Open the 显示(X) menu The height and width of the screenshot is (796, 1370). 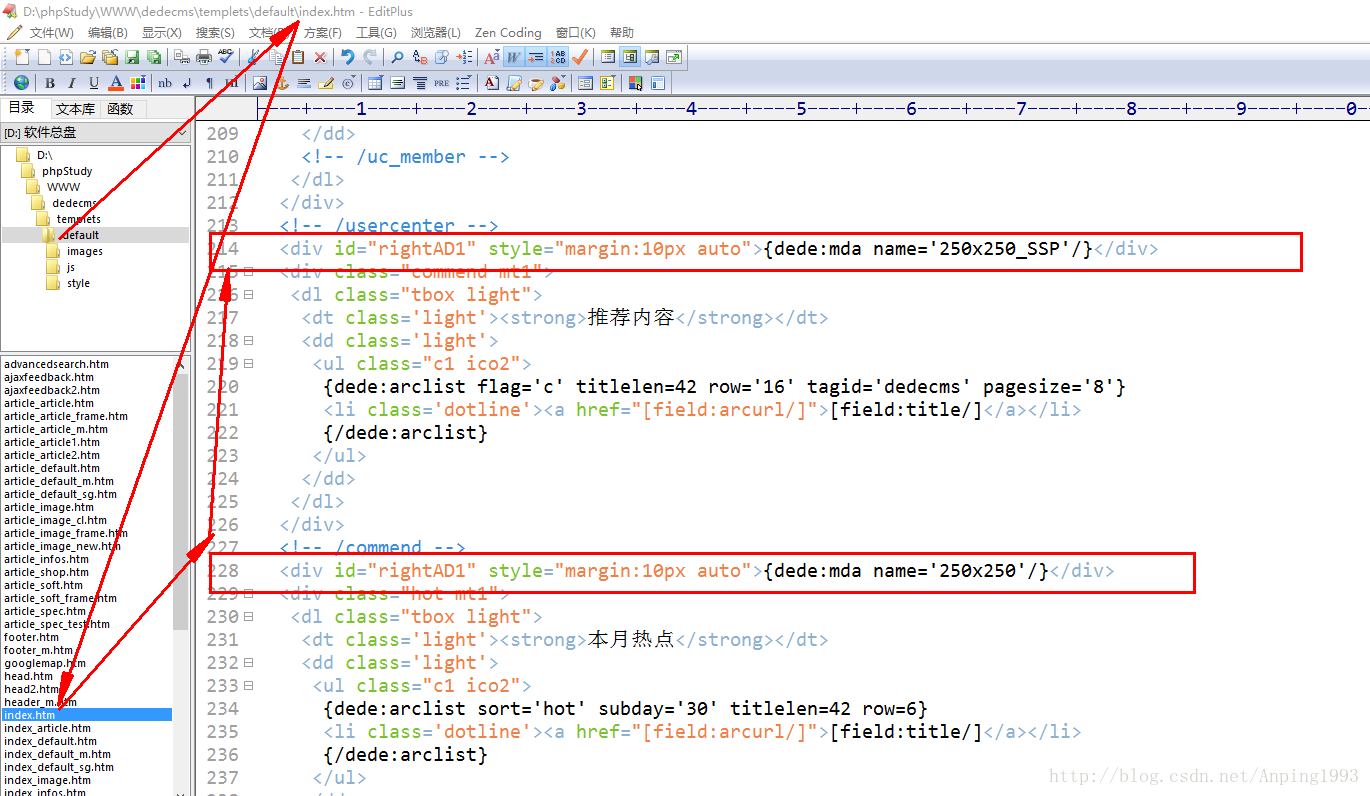tap(162, 33)
